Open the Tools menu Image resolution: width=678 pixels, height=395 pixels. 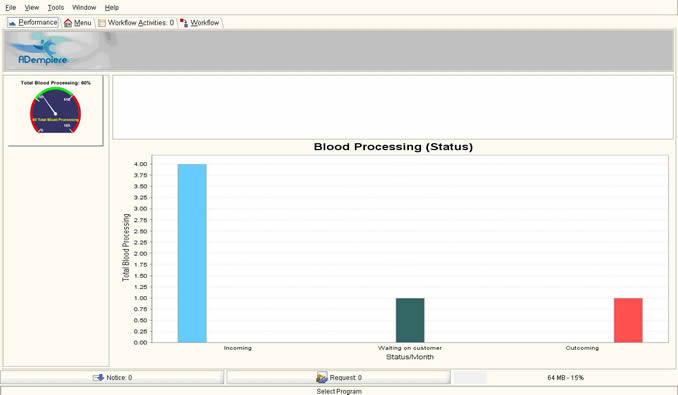[55, 7]
